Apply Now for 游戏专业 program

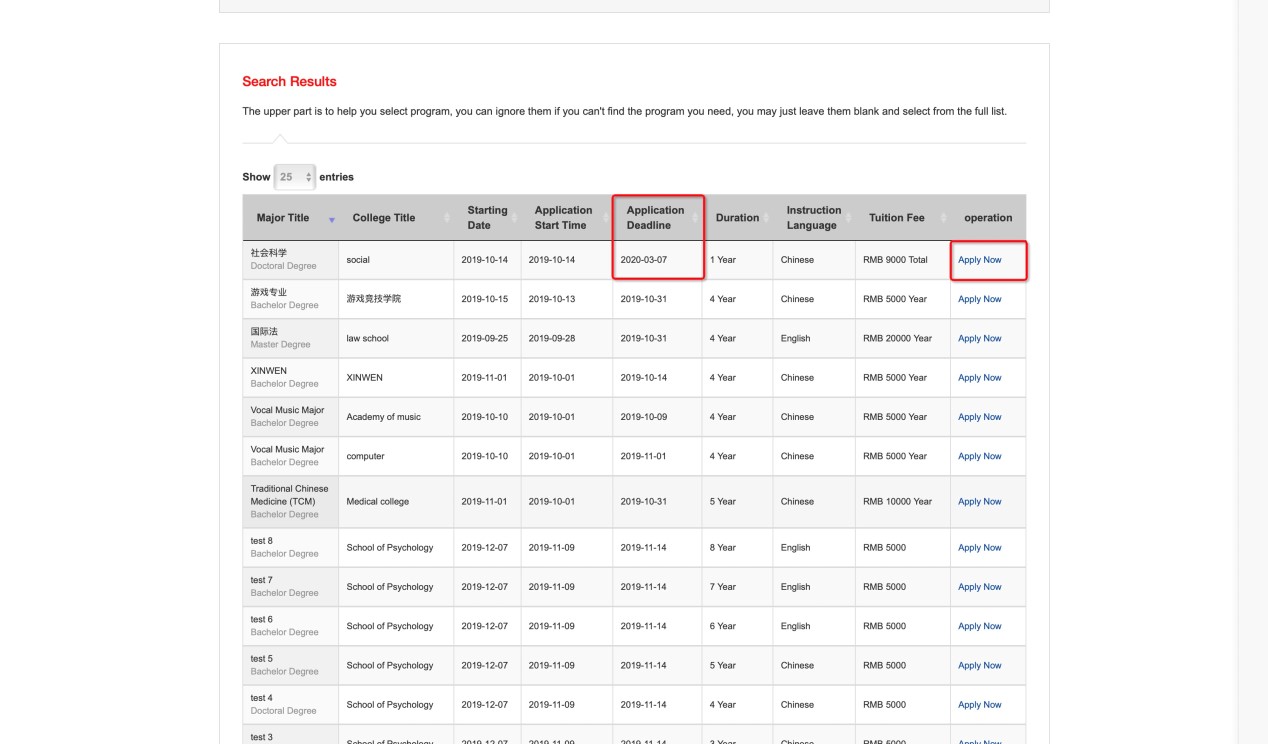979,299
